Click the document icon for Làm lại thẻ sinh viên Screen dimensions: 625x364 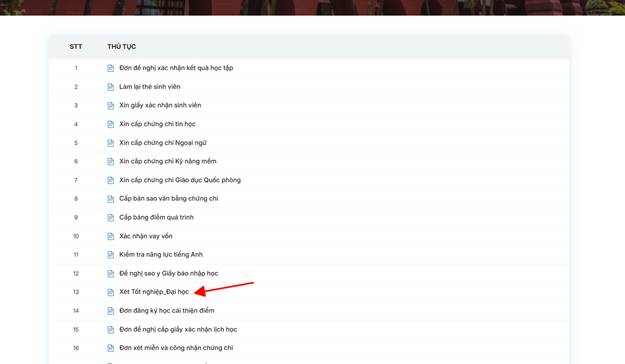110,87
